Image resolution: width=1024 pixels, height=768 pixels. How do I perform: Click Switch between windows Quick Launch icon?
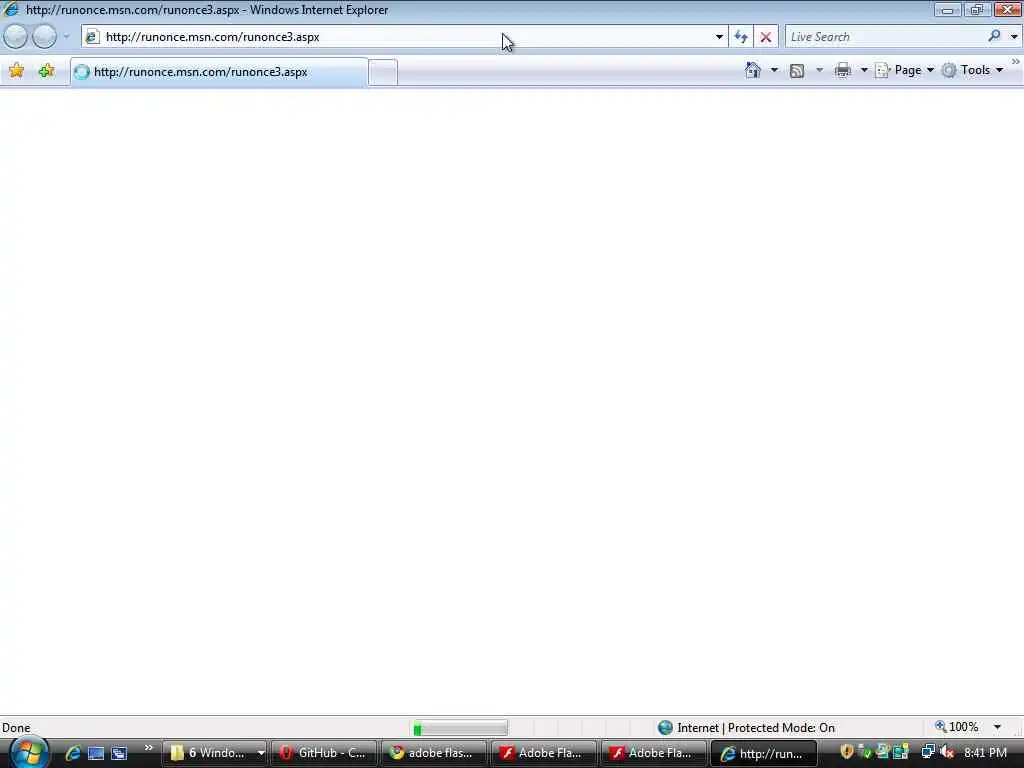click(119, 753)
